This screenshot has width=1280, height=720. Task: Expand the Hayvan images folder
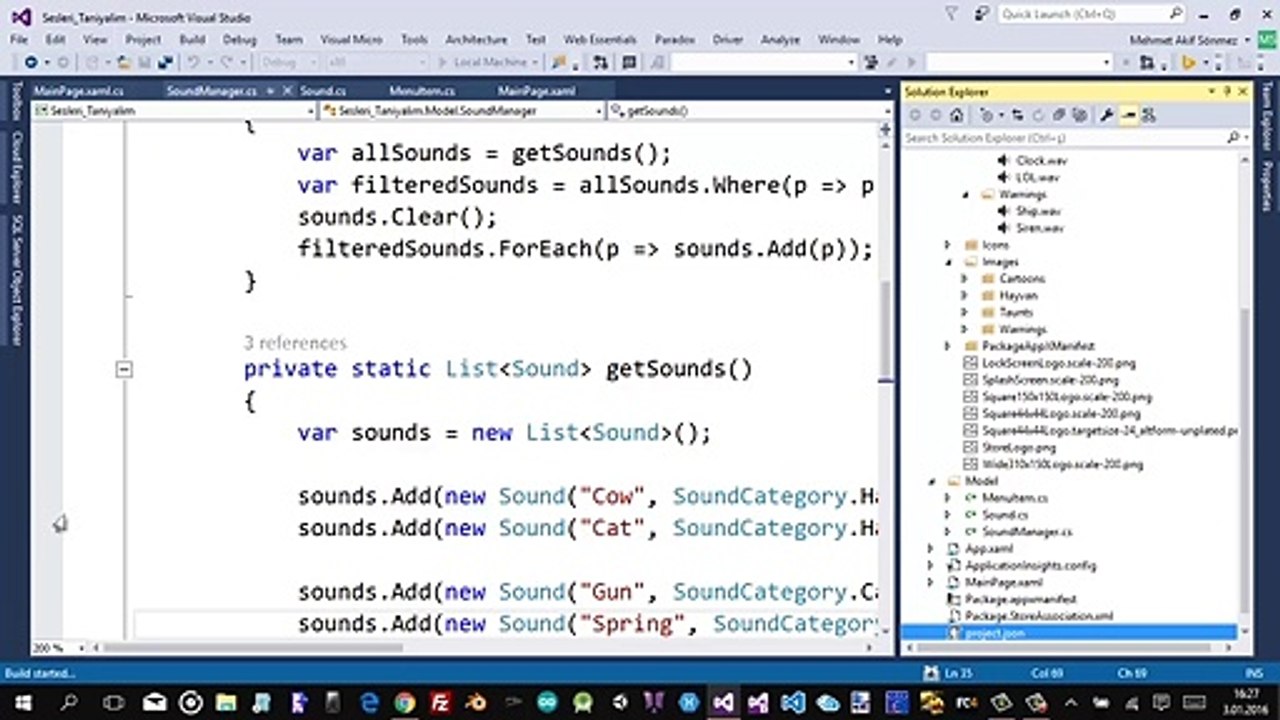(965, 296)
